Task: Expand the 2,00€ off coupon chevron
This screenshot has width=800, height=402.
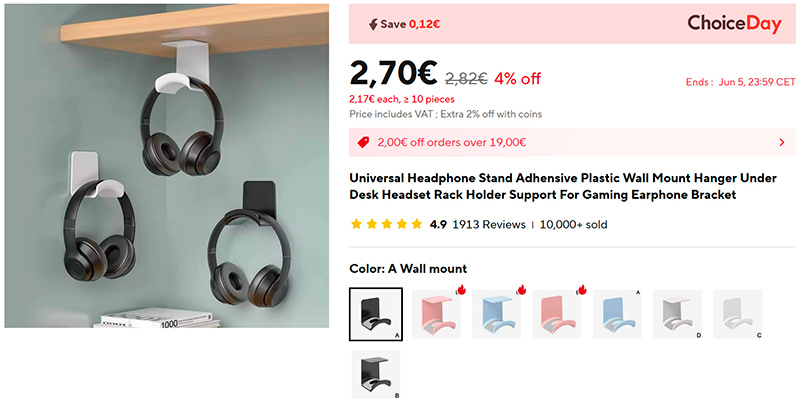Action: pos(782,142)
